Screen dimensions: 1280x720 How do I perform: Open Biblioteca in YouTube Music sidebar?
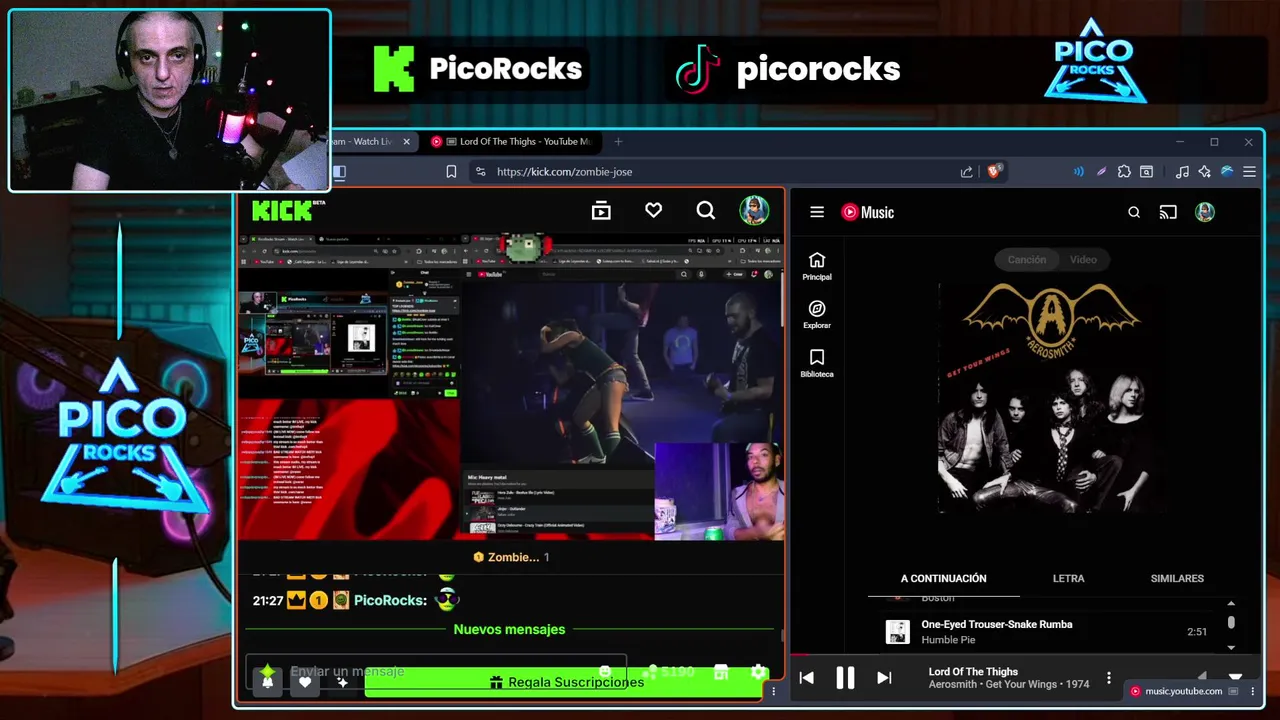pyautogui.click(x=817, y=364)
